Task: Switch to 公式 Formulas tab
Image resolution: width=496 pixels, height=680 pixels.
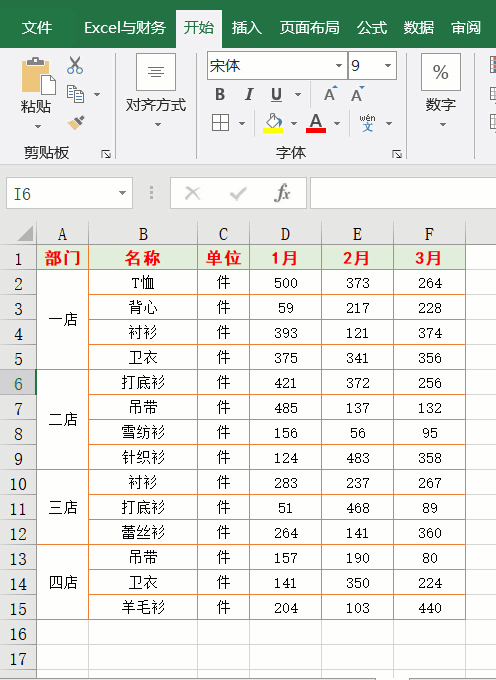Action: click(x=372, y=28)
